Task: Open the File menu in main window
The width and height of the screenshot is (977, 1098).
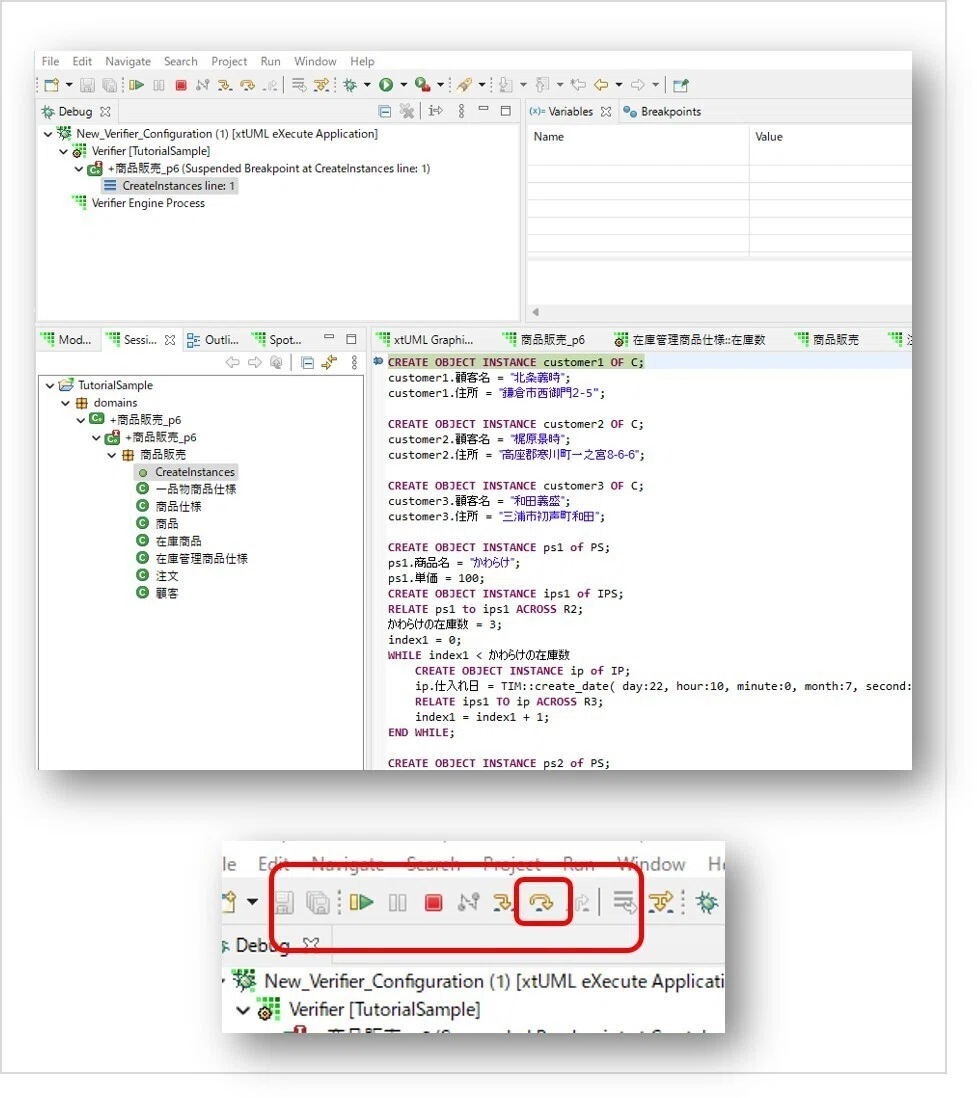Action: [50, 62]
